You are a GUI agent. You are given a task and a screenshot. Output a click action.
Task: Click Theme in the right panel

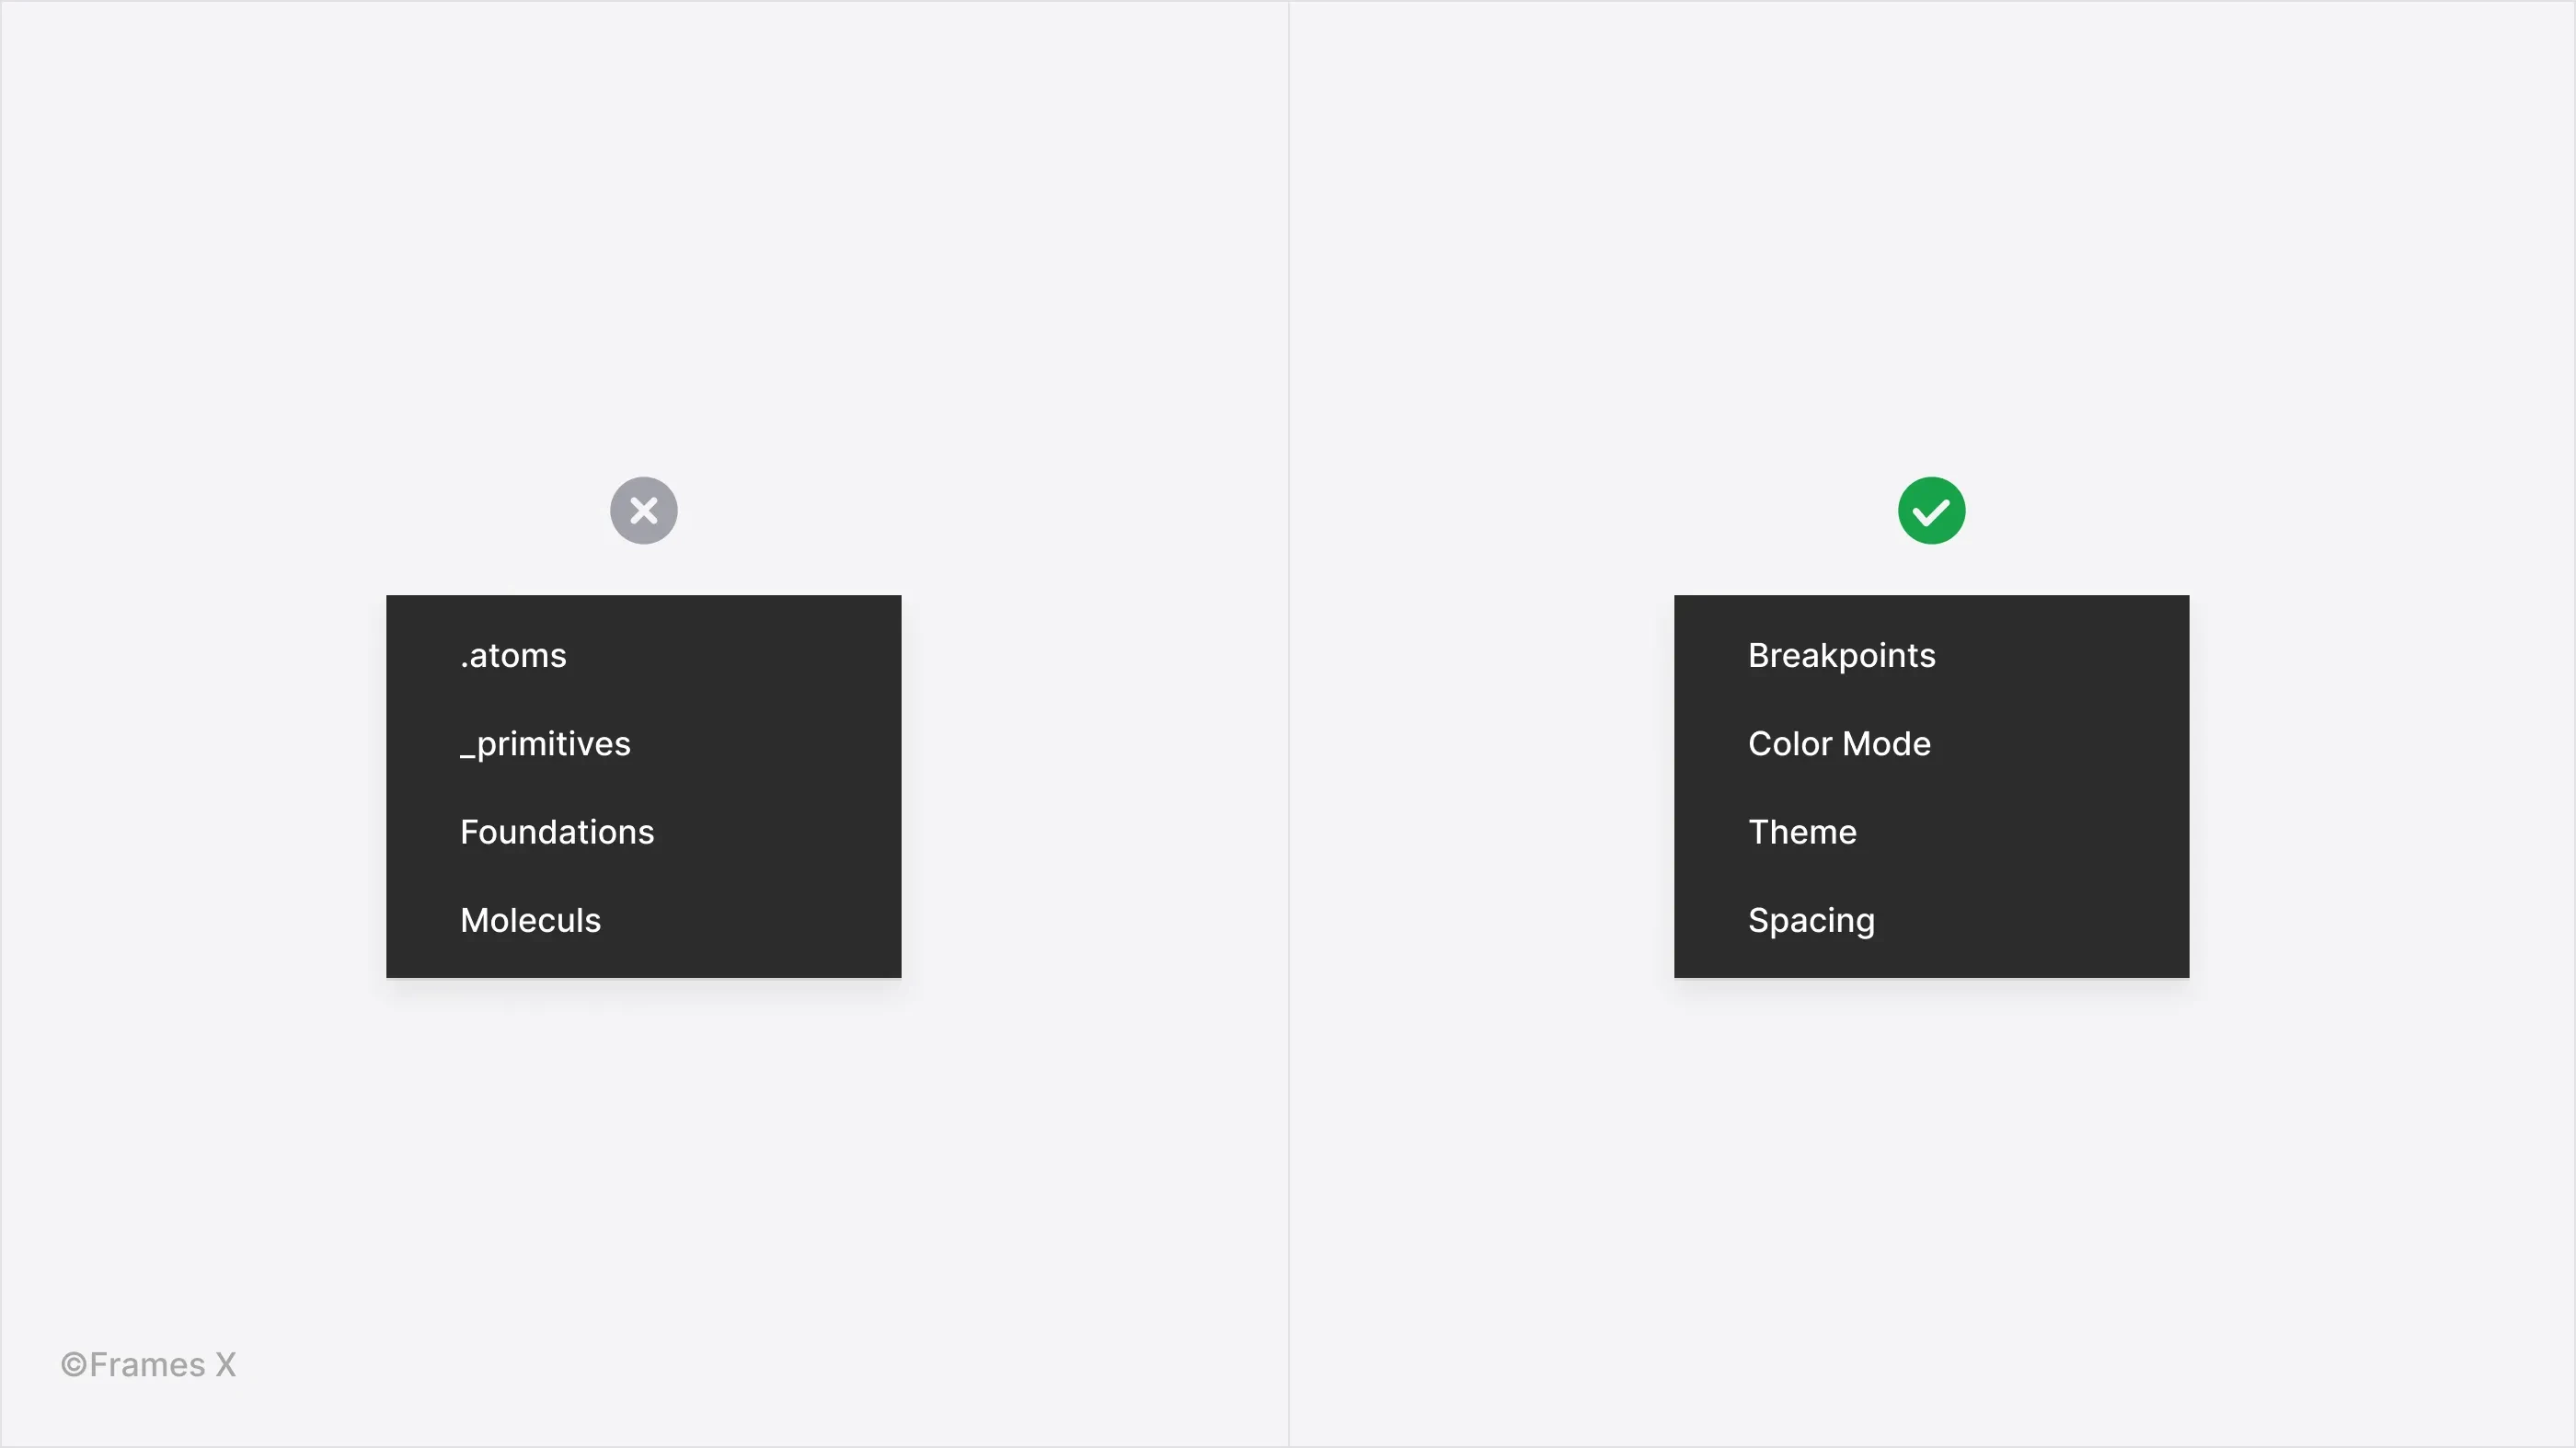1803,830
